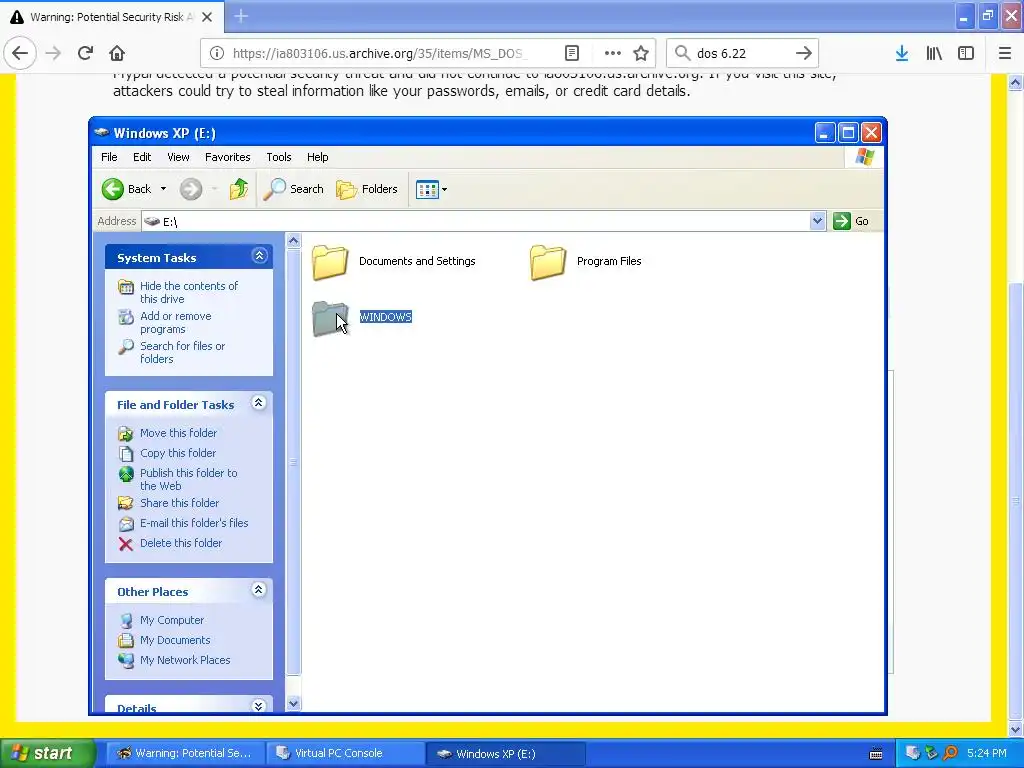The width and height of the screenshot is (1024, 768).
Task: Open My Network Places link
Action: point(185,660)
